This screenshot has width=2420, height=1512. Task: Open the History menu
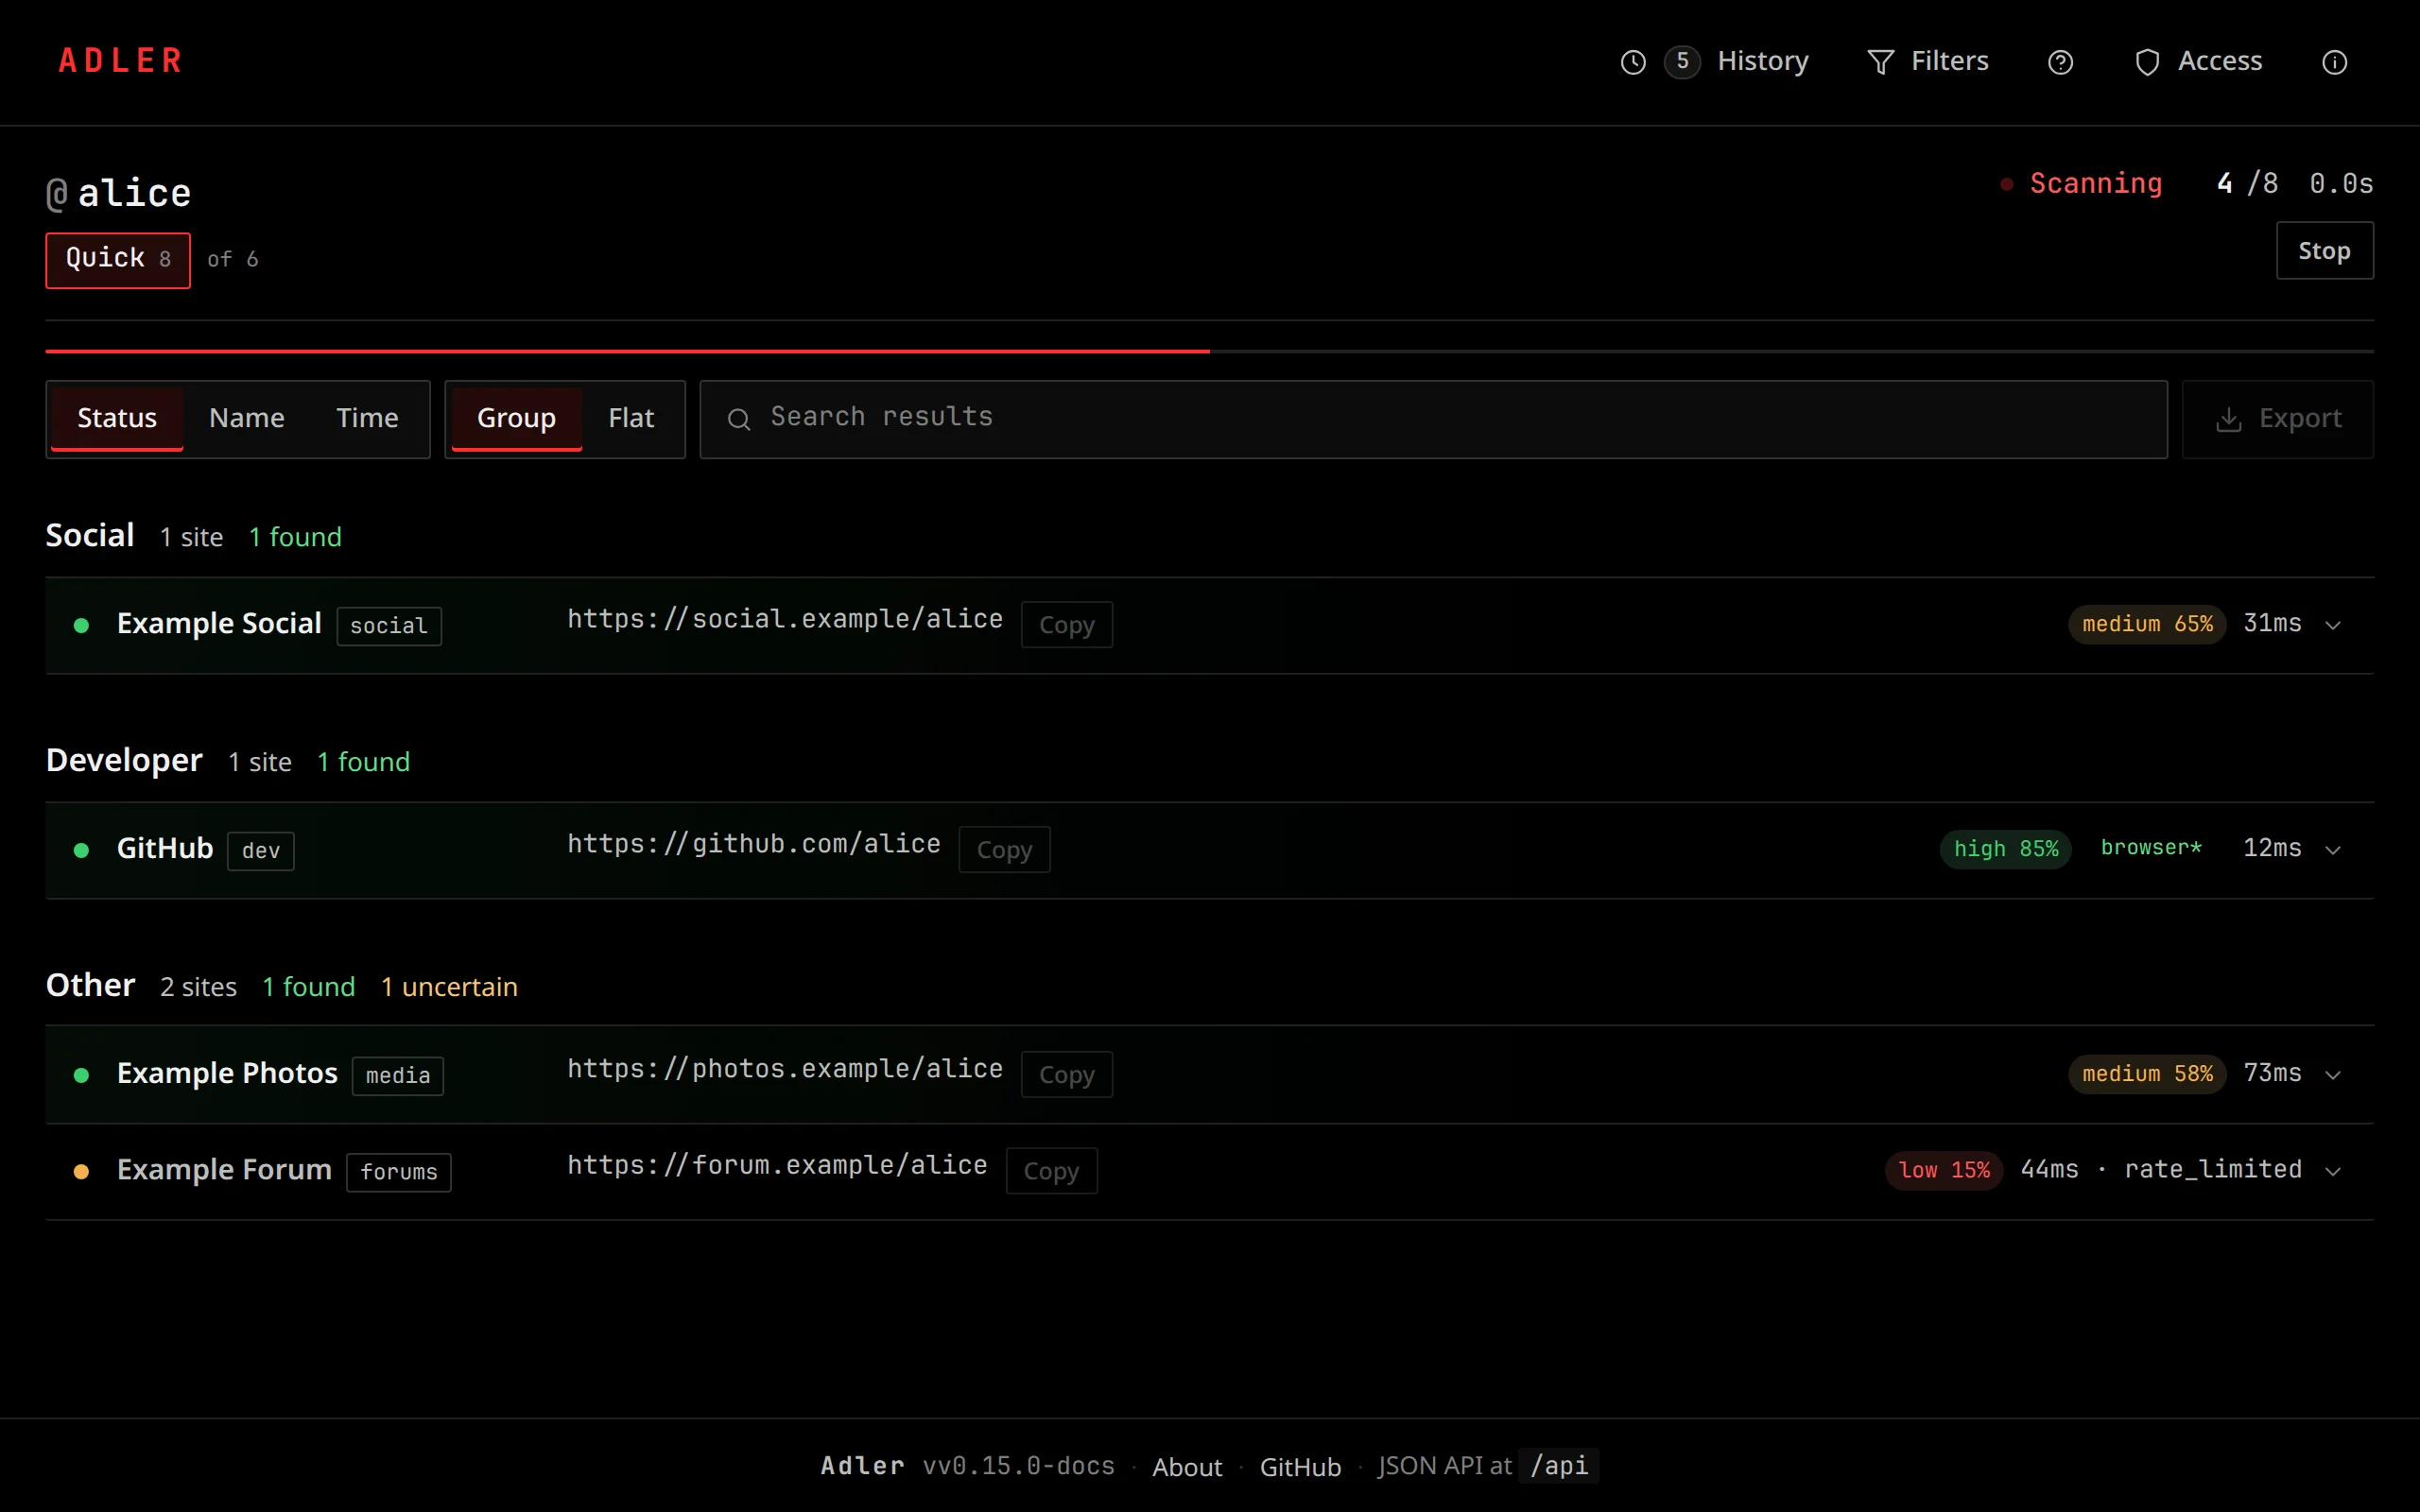coord(1714,61)
